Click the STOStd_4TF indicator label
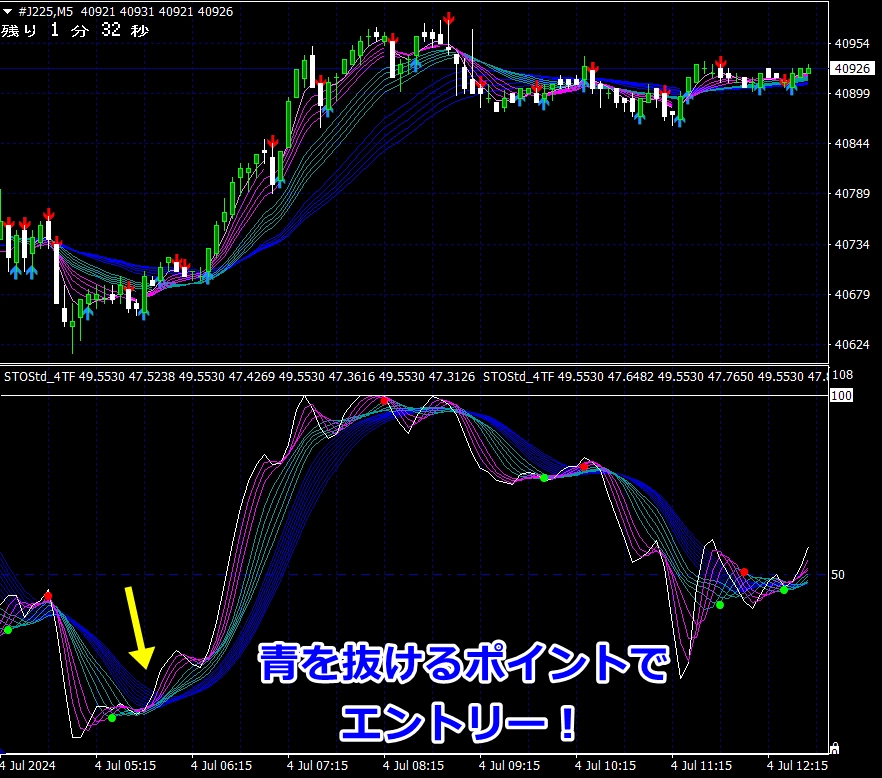 tap(40, 377)
